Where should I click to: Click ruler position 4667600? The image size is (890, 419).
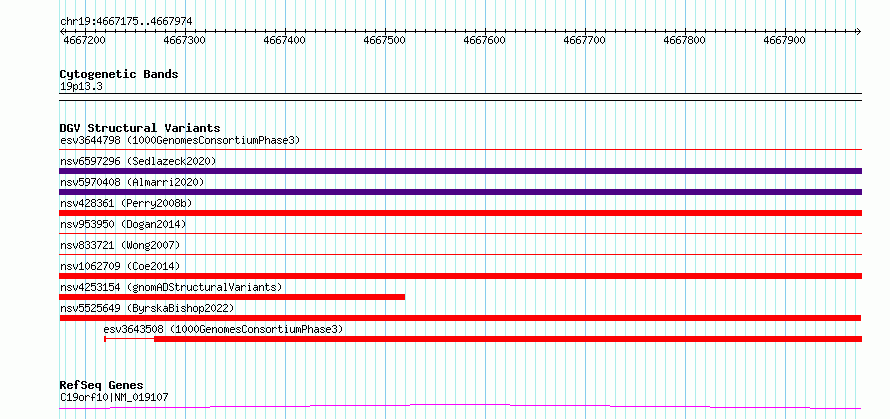coord(485,40)
